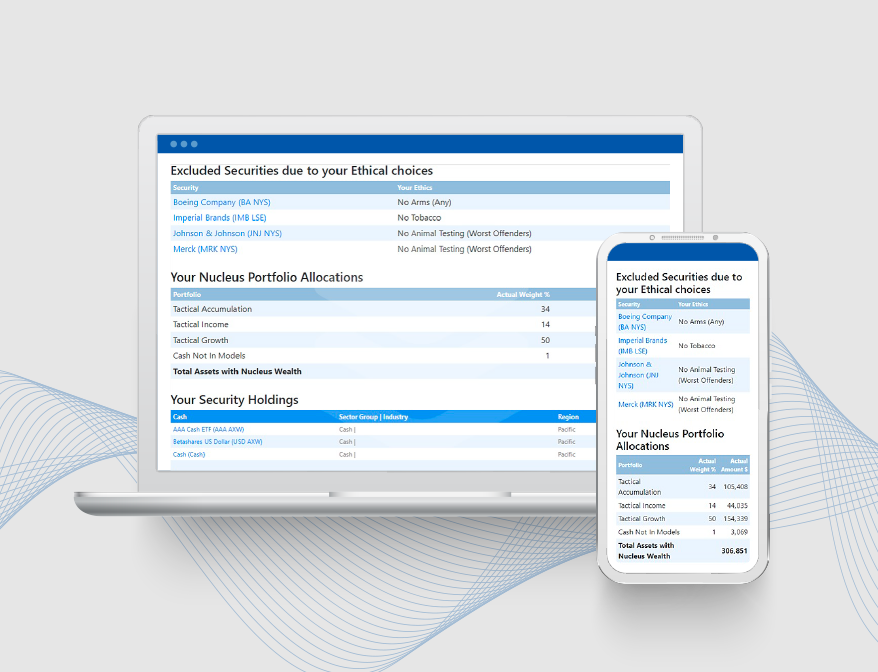Tap Imperial Brands (IMB LSE) link on phone

642,346
